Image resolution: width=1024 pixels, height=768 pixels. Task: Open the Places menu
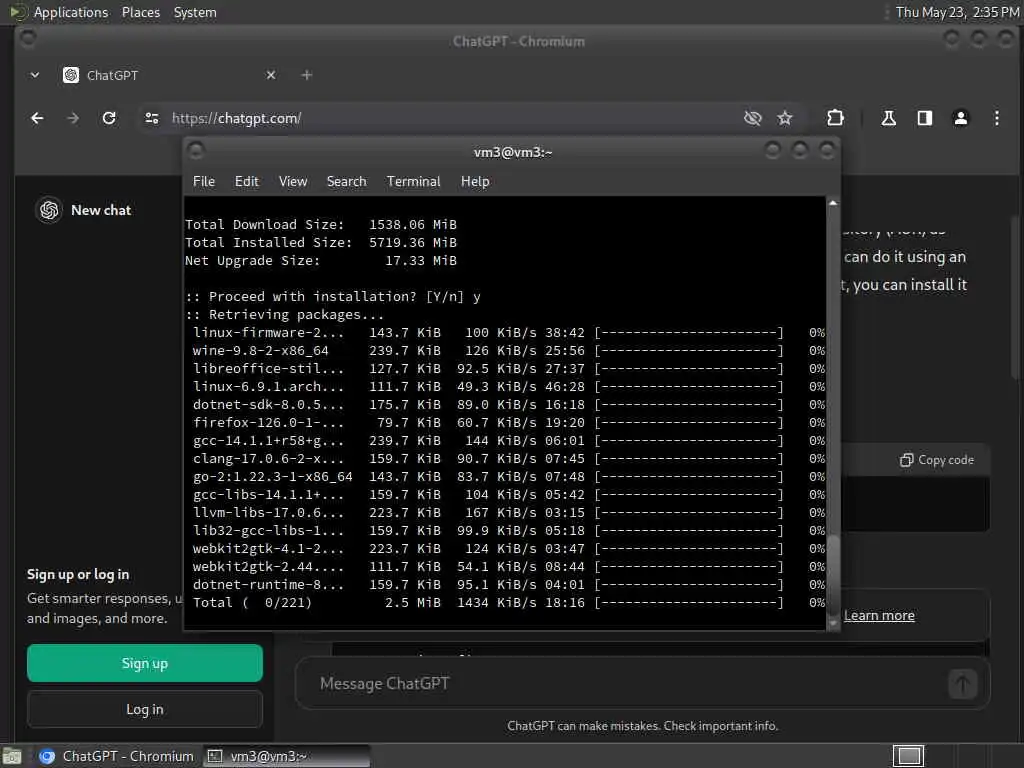point(141,12)
